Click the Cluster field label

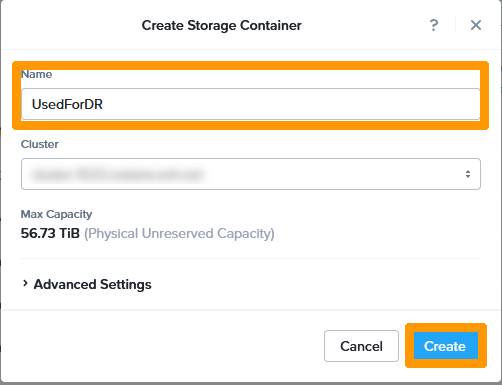coord(40,144)
